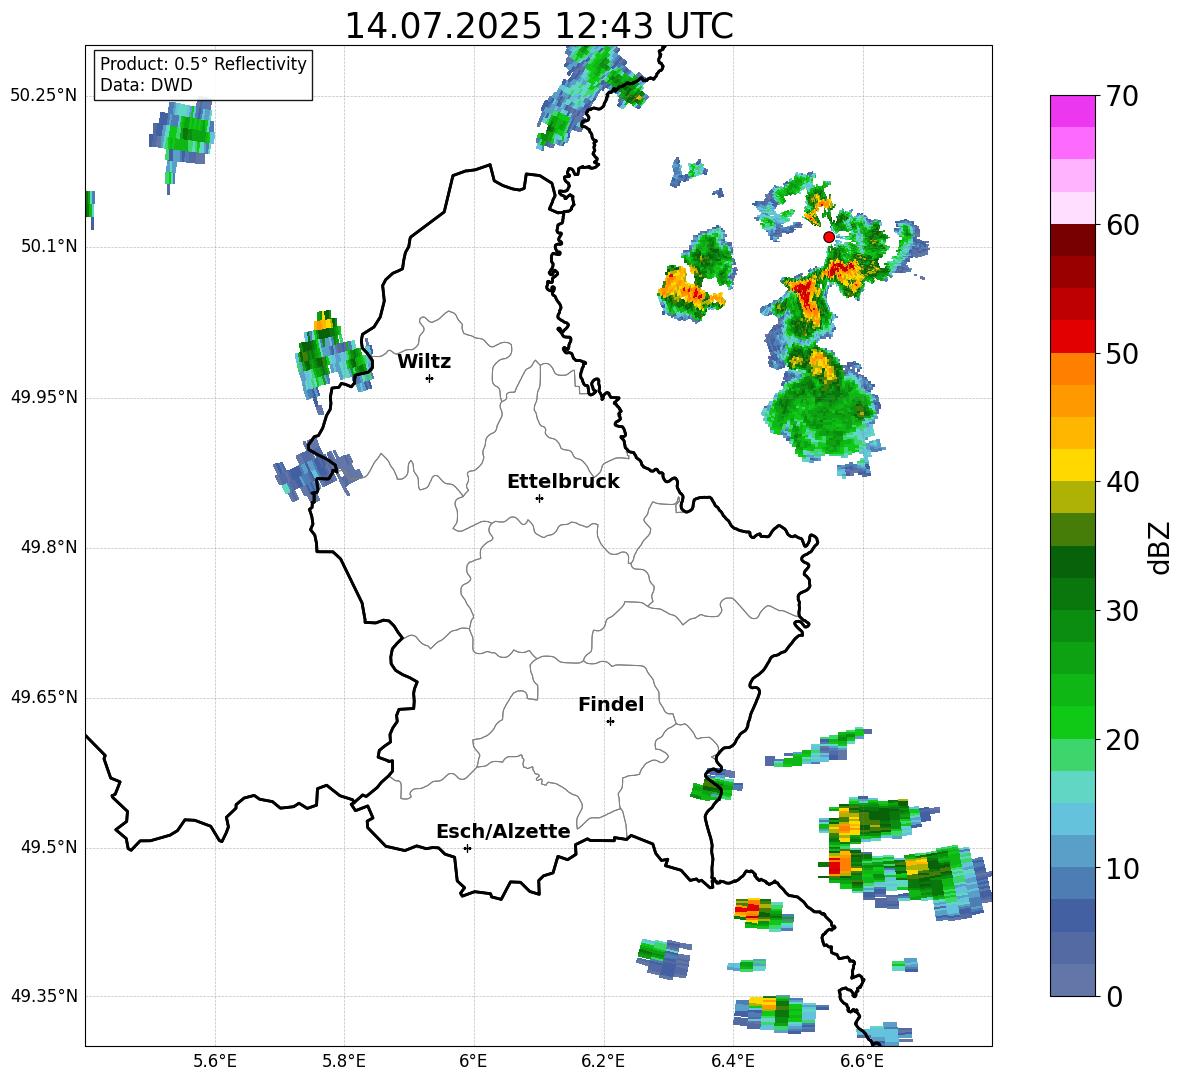The image size is (1184, 1081).
Task: Click the dark maroon swatch below 60
Action: [x=1072, y=240]
